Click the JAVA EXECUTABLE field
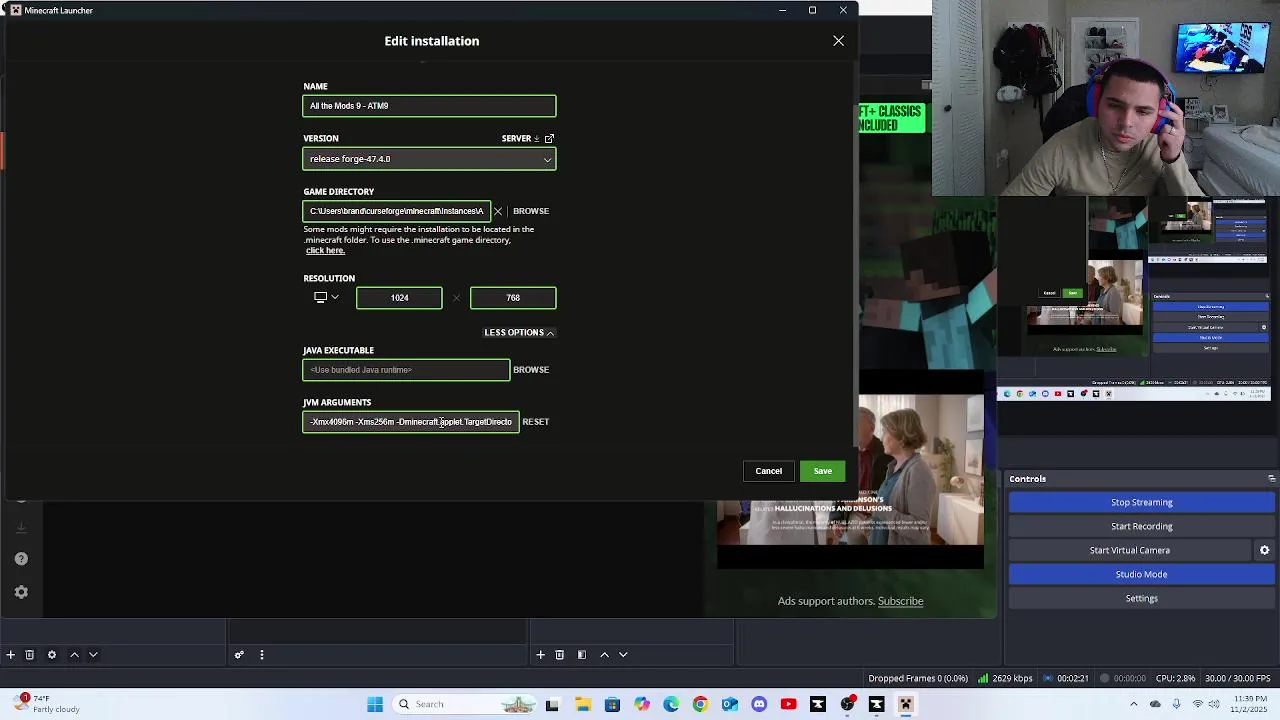Viewport: 1280px width, 720px height. (x=406, y=370)
